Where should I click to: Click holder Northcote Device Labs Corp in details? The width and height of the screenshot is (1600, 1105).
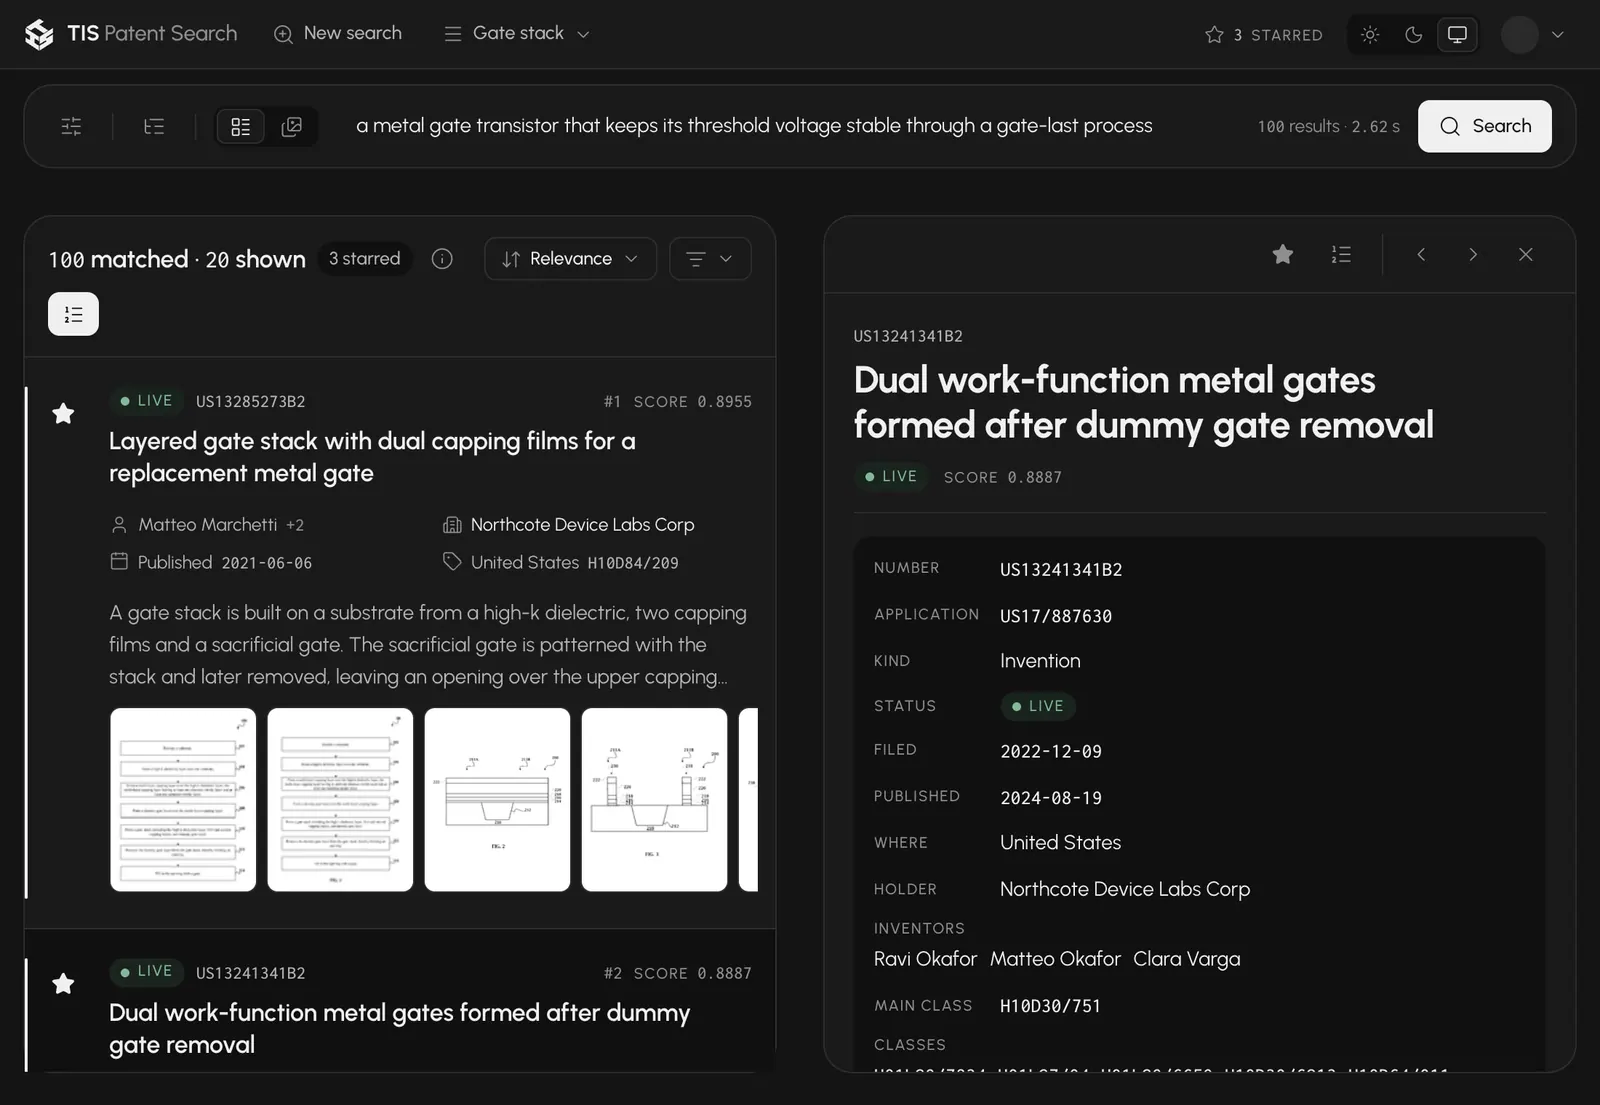1125,889
